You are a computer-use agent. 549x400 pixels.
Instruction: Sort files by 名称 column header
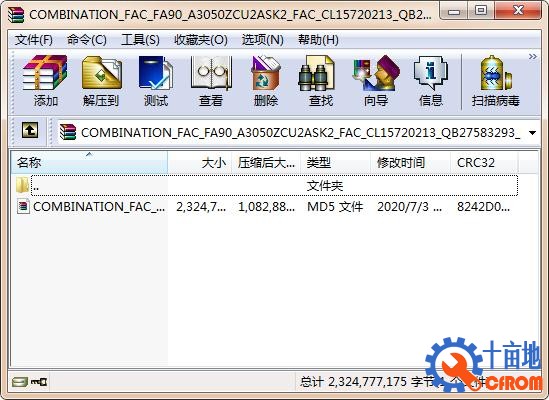pos(89,162)
